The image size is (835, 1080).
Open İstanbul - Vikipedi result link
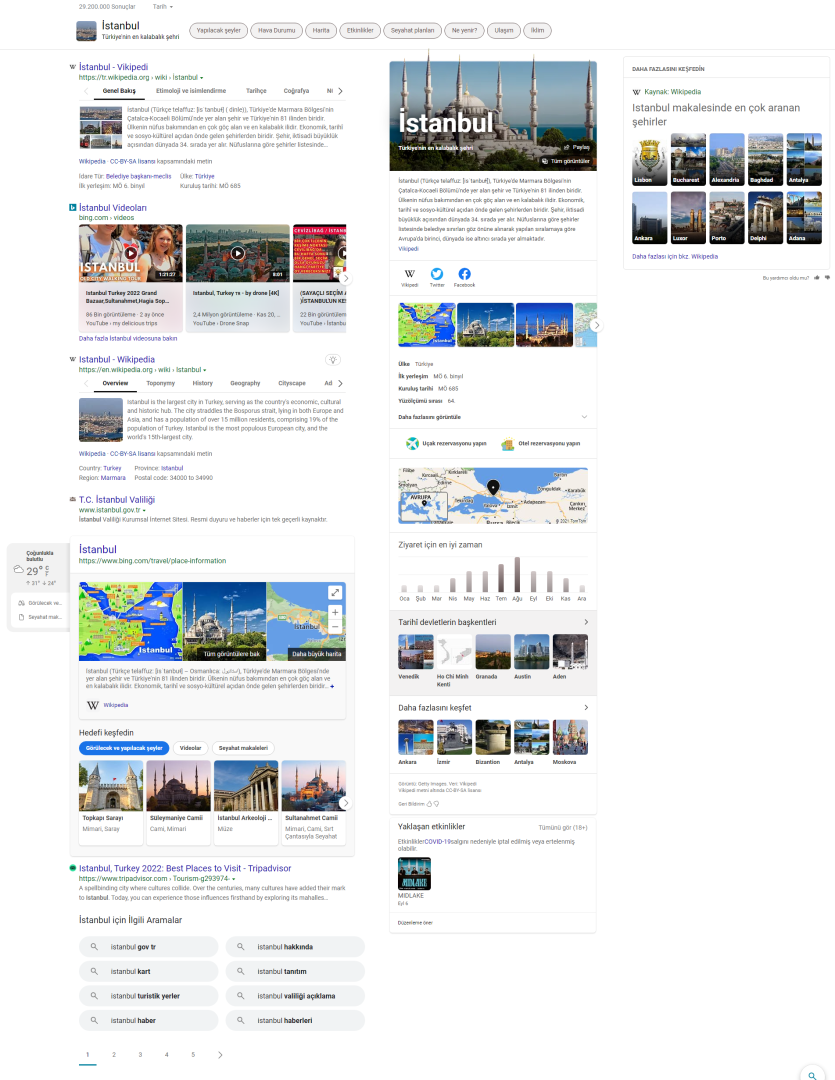coord(114,67)
